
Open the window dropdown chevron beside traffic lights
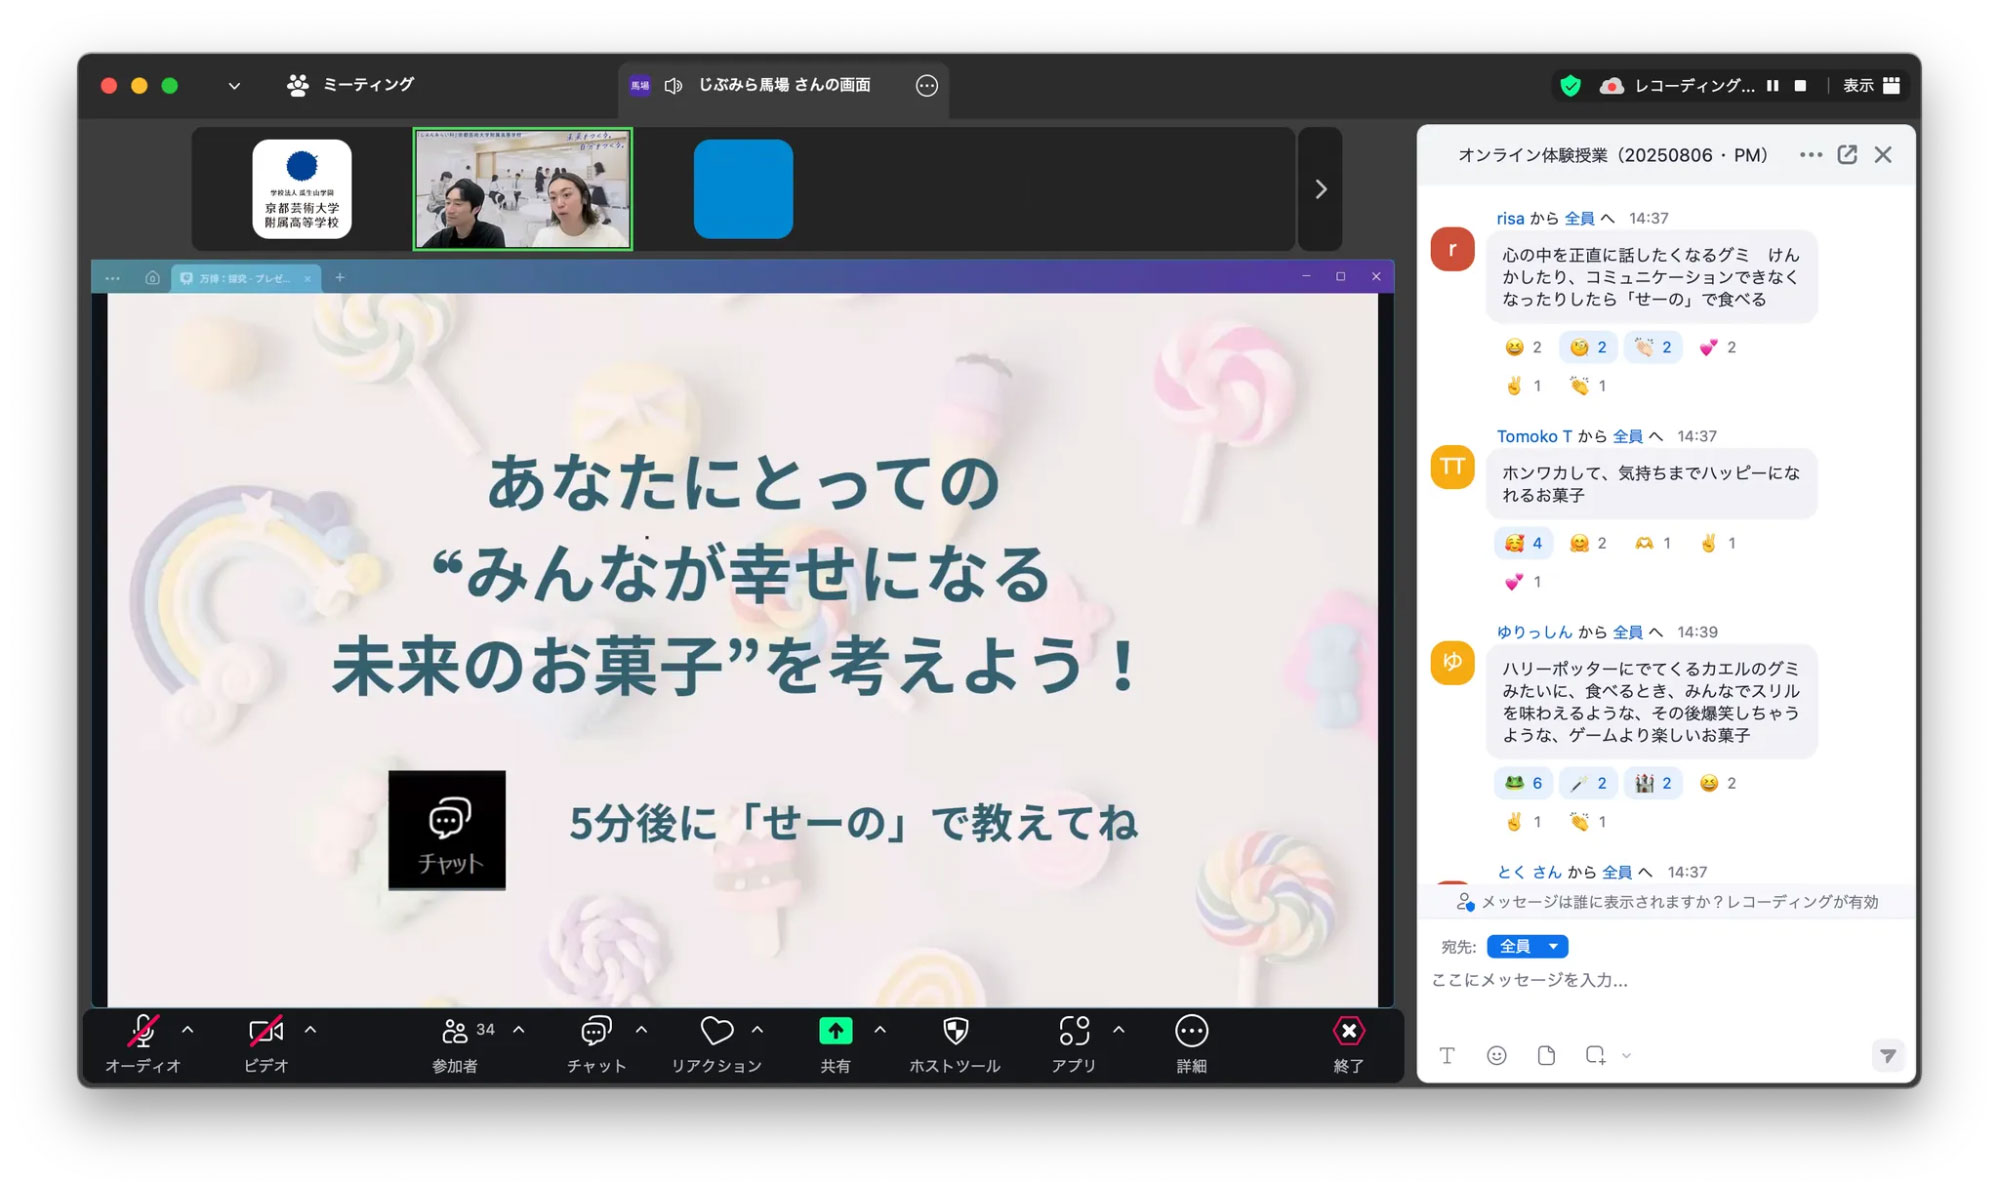point(234,86)
